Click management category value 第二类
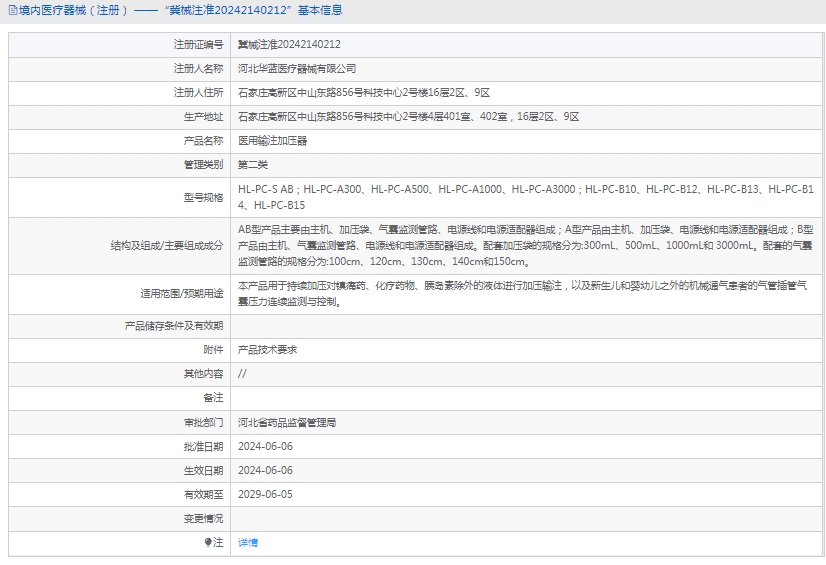 253,165
